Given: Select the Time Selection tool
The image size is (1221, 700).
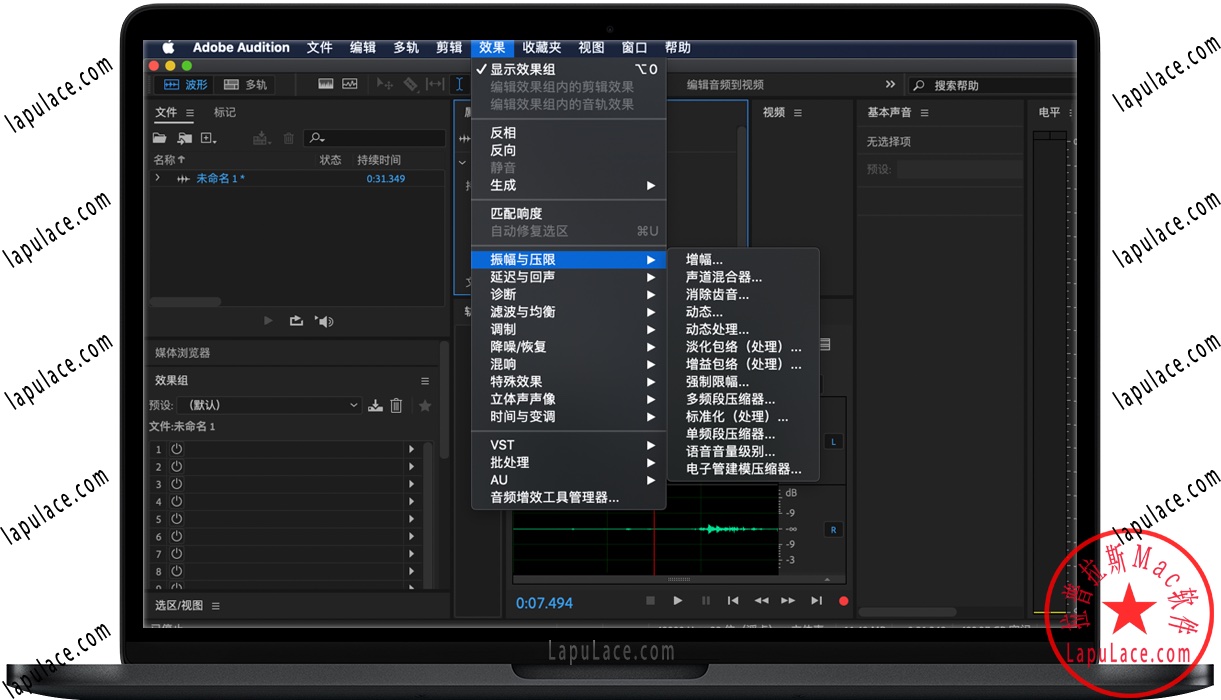Looking at the screenshot, I should tap(459, 84).
